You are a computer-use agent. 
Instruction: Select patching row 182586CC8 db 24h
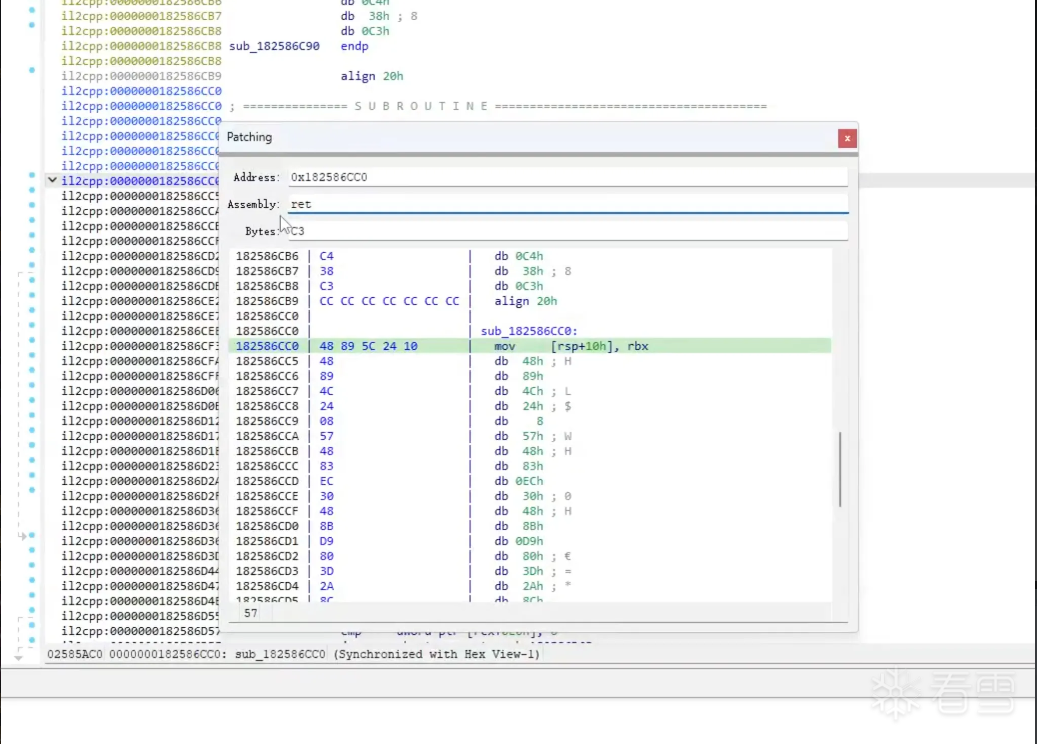530,406
